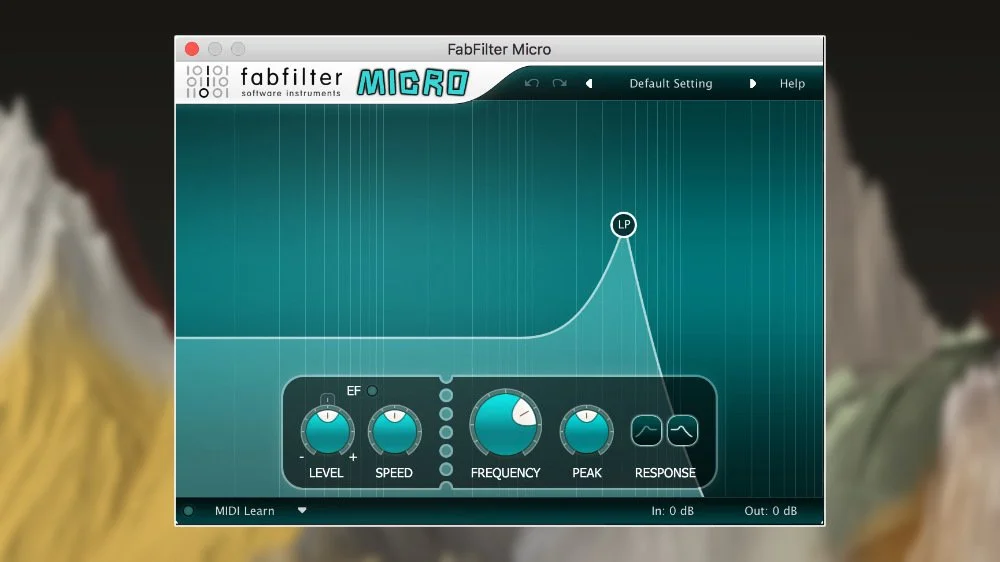The width and height of the screenshot is (1000, 562).
Task: Click the In: 0 dB input level
Action: (672, 511)
